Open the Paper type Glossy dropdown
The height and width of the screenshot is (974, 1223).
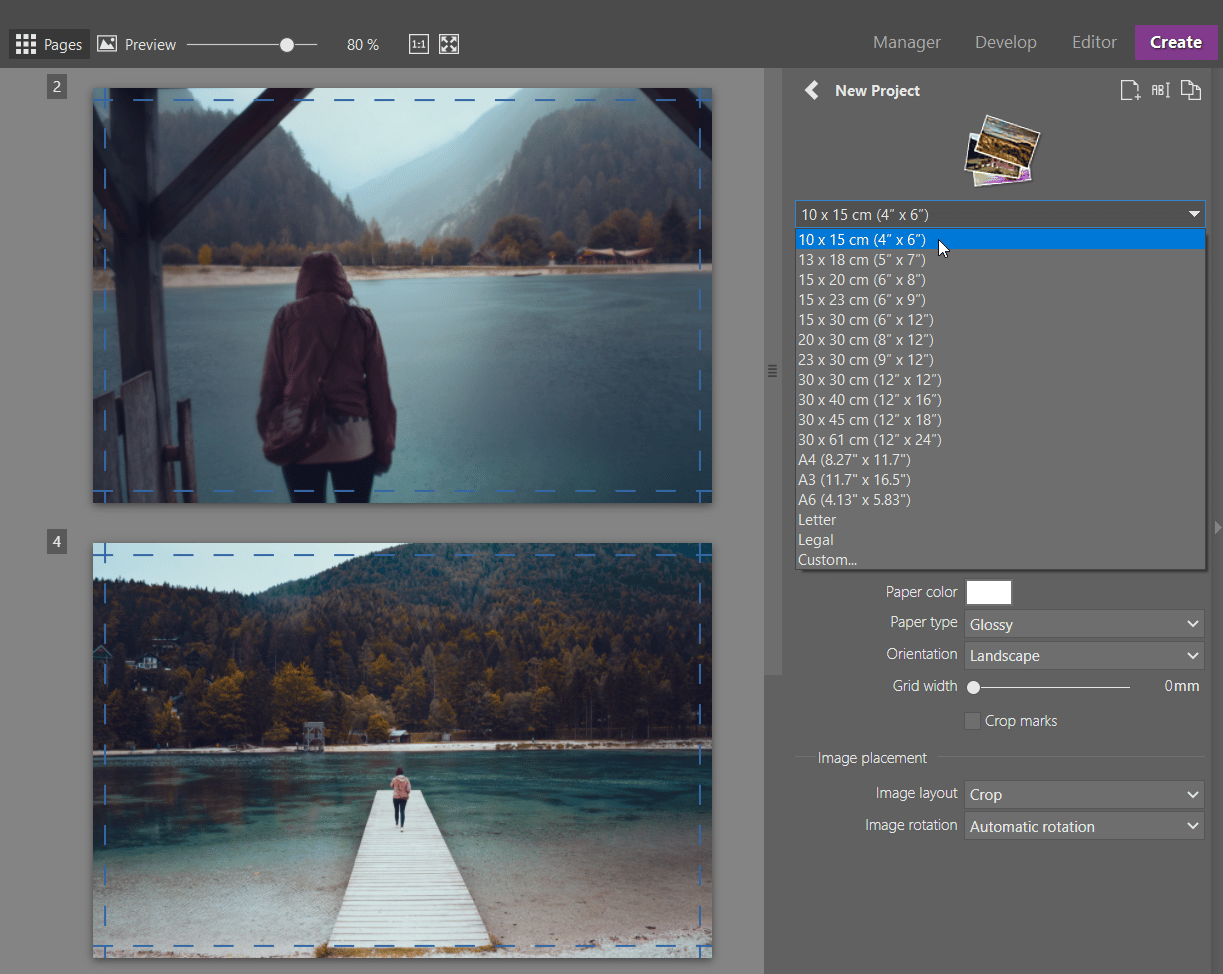pyautogui.click(x=1084, y=624)
